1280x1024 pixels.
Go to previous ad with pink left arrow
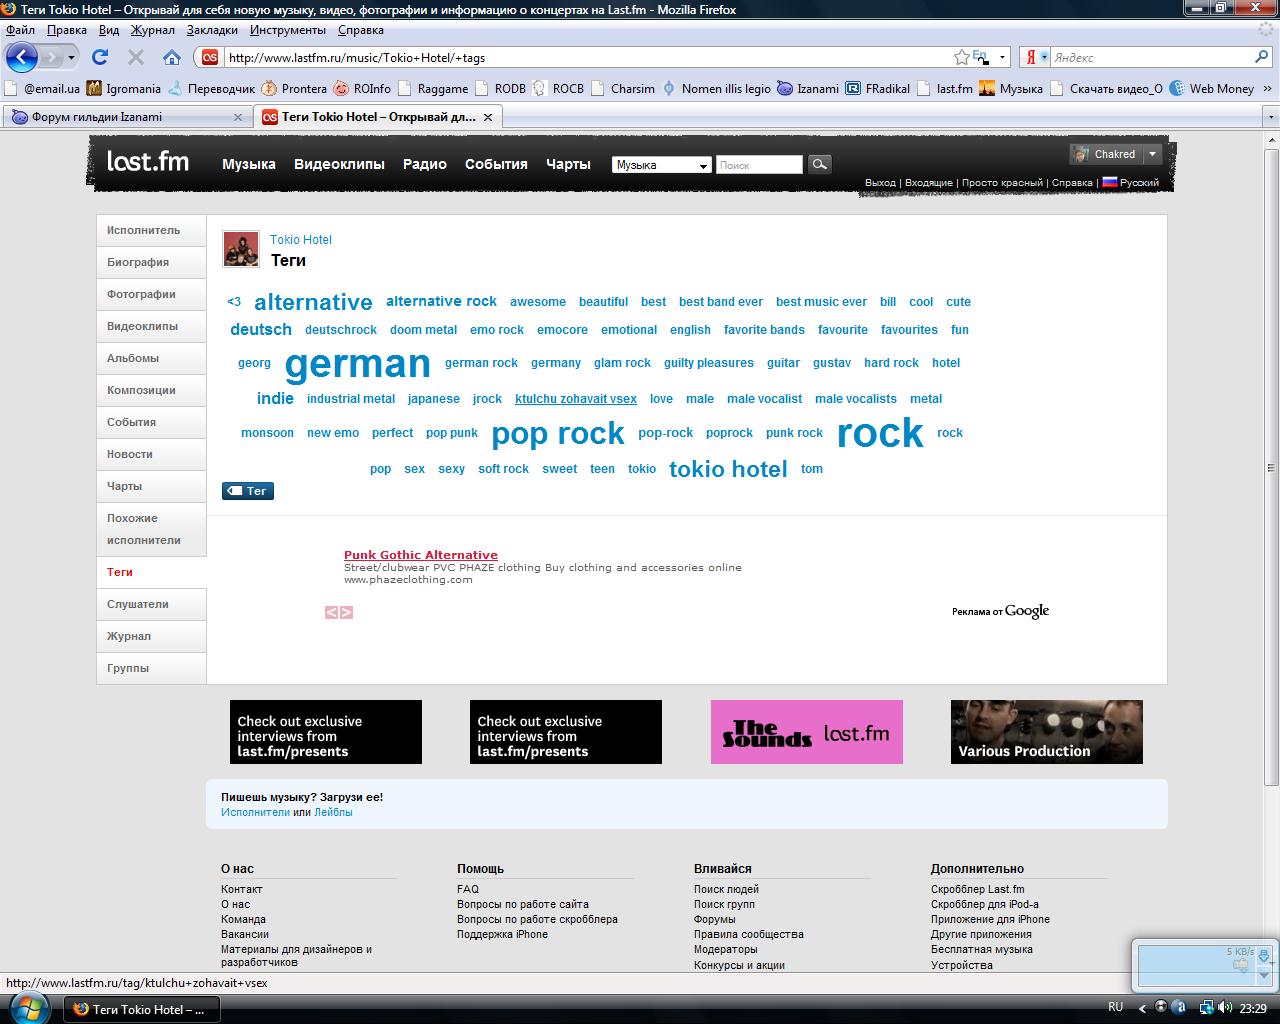[x=332, y=612]
